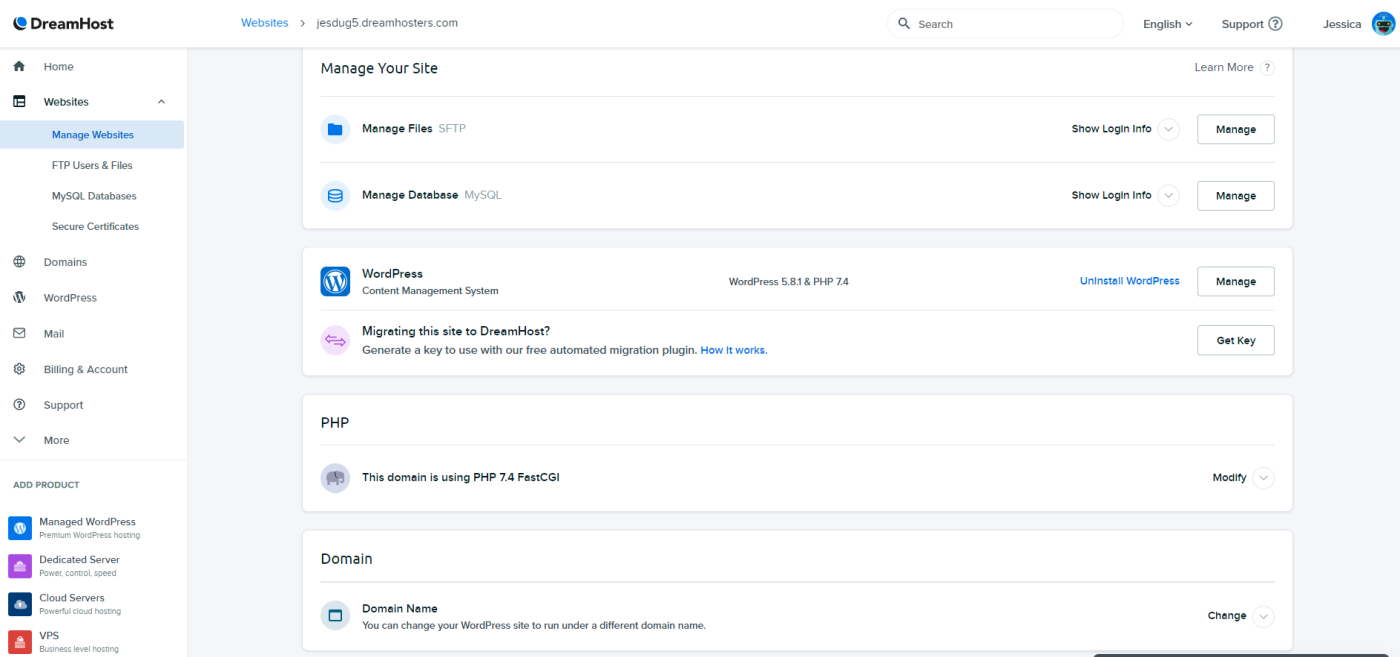Click the Mail envelope icon
This screenshot has height=657, width=1400.
19,333
